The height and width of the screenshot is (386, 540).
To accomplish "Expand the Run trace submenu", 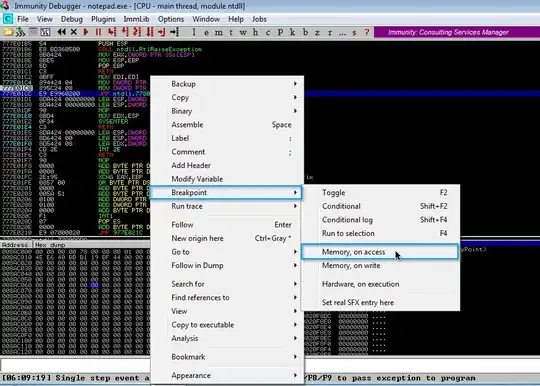I will point(227,206).
